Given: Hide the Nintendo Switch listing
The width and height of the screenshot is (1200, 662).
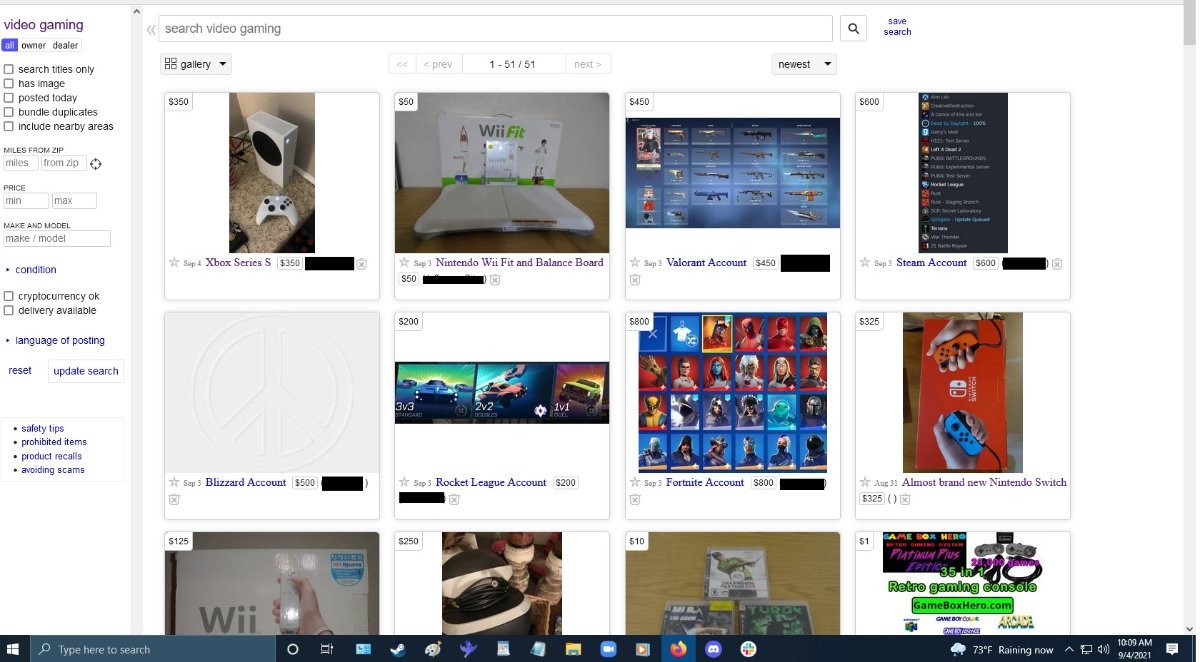Looking at the screenshot, I should click(906, 499).
